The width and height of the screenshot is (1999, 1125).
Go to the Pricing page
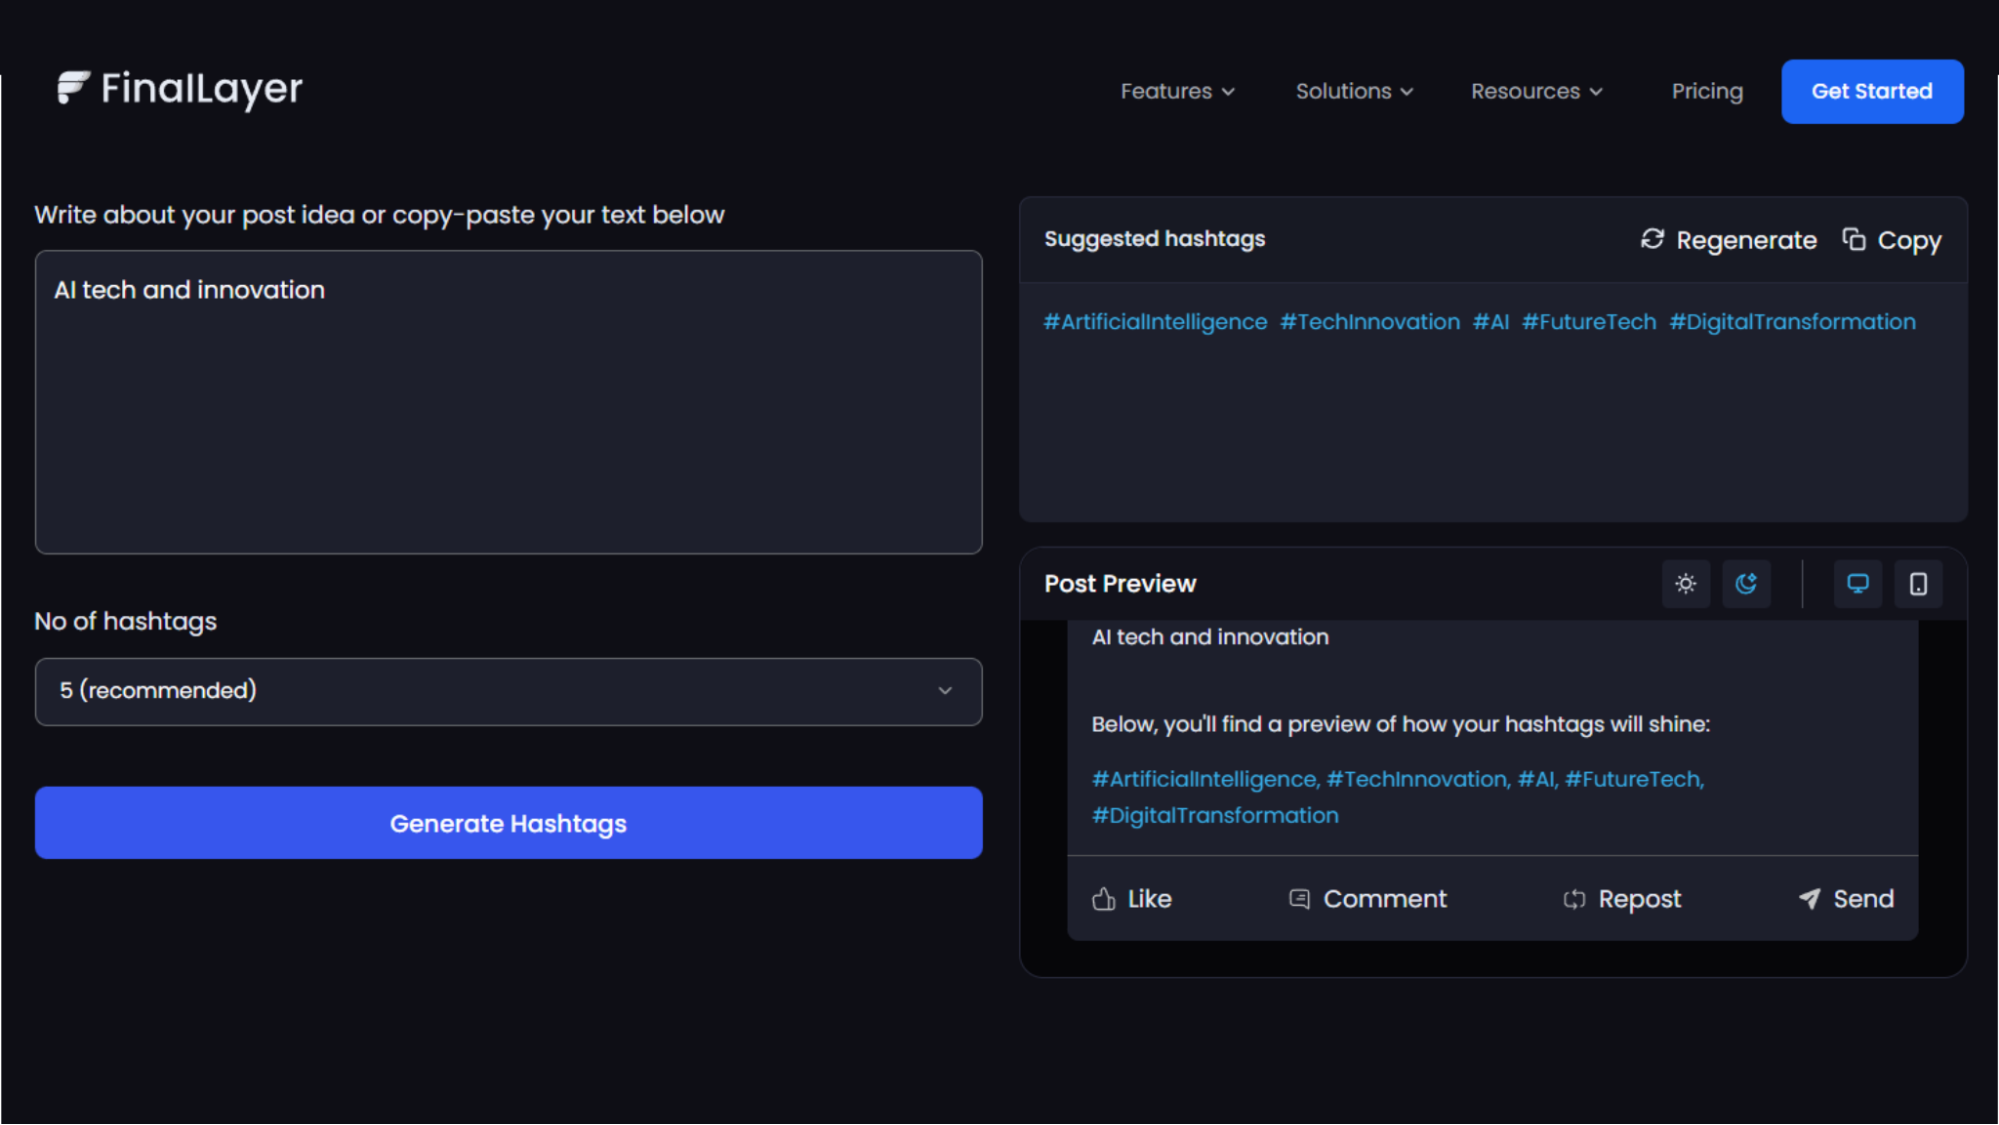pos(1707,91)
